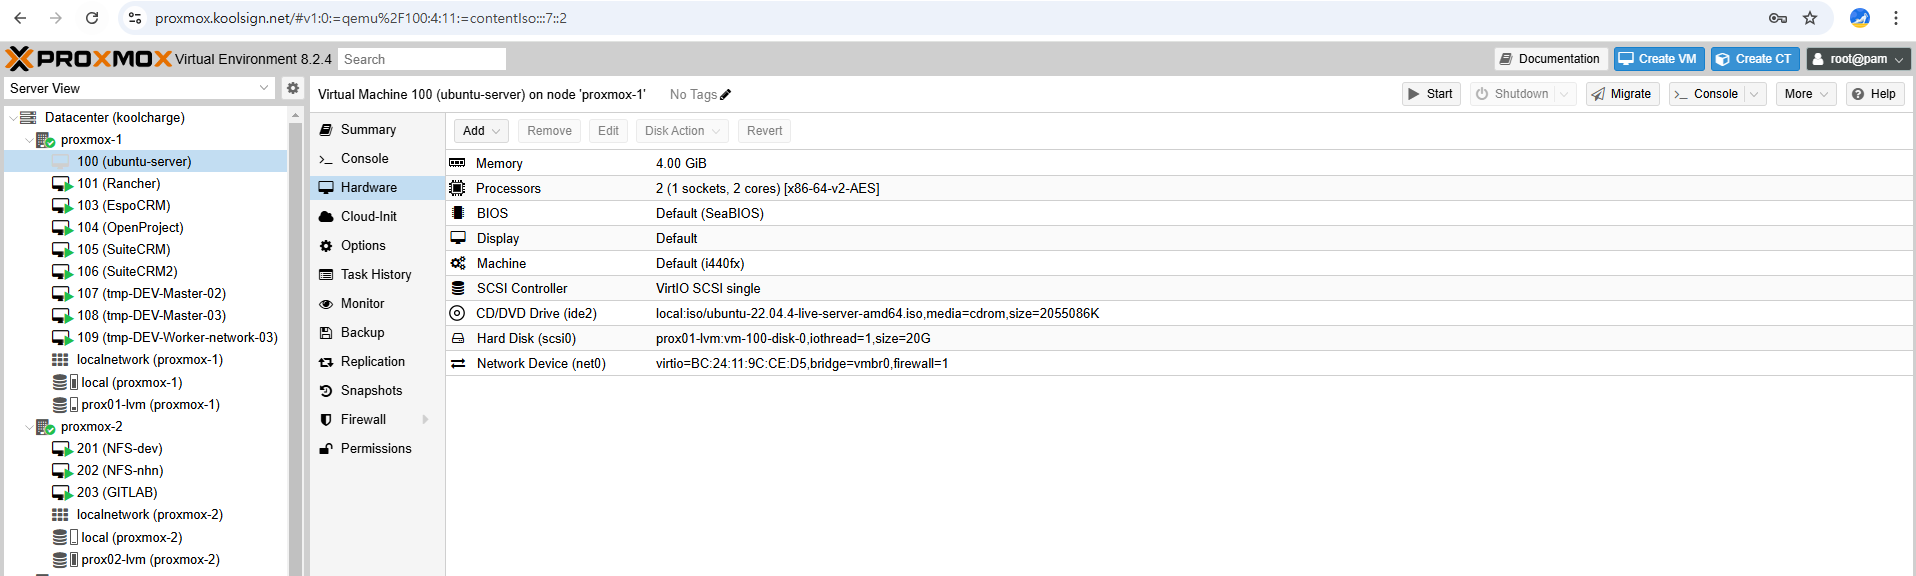Click the proxmox-1 node icon

45,140
